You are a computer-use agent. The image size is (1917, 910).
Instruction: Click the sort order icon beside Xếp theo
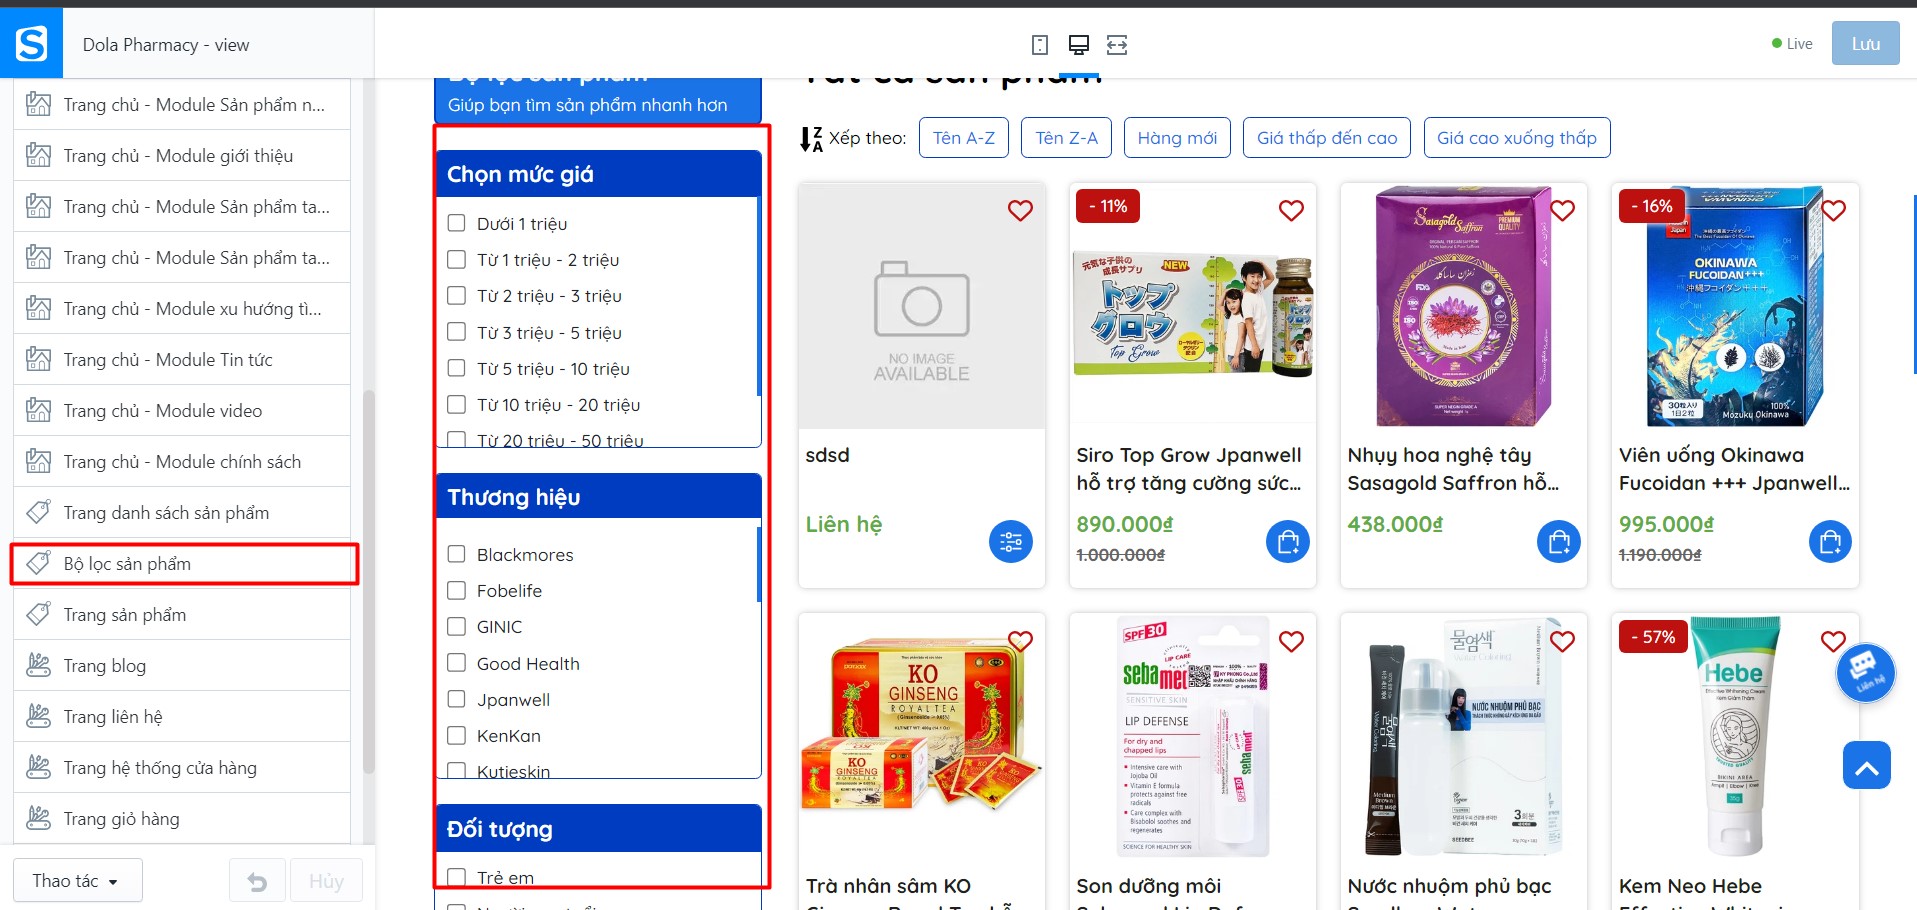(811, 139)
